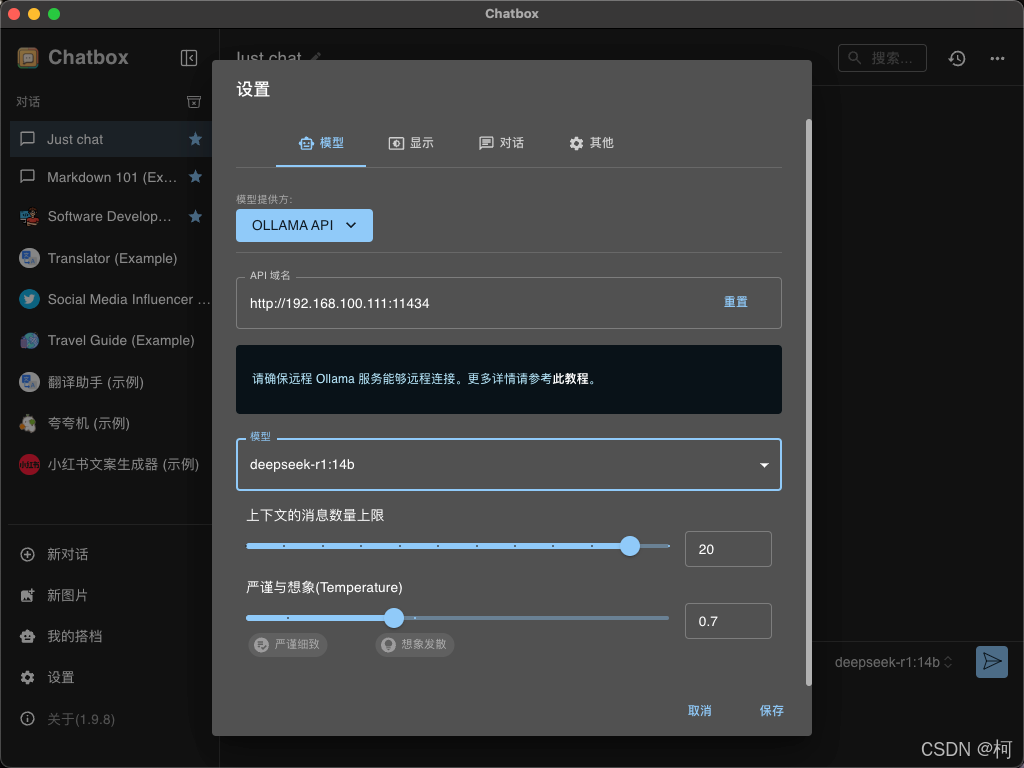
Task: Click the Temperature slider handle
Action: [394, 618]
